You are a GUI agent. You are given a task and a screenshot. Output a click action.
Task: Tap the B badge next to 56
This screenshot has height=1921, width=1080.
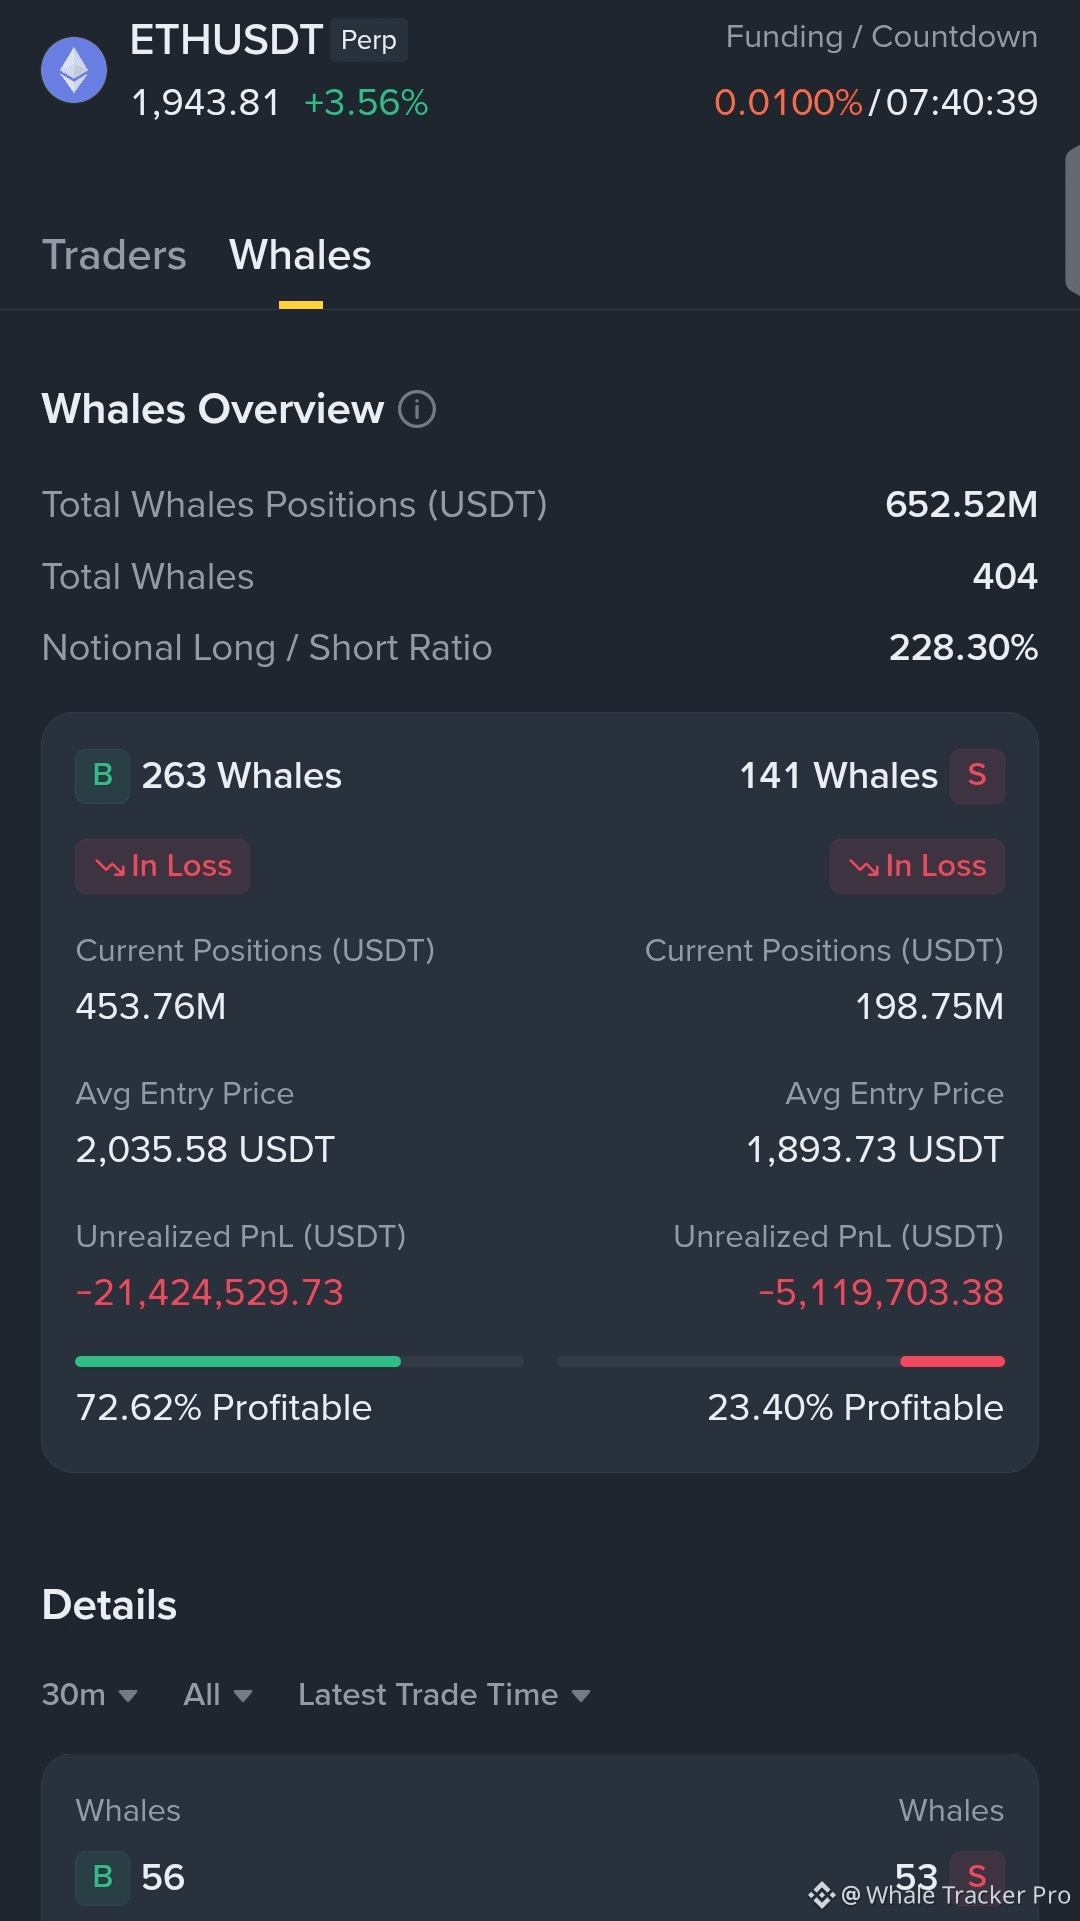point(102,1878)
